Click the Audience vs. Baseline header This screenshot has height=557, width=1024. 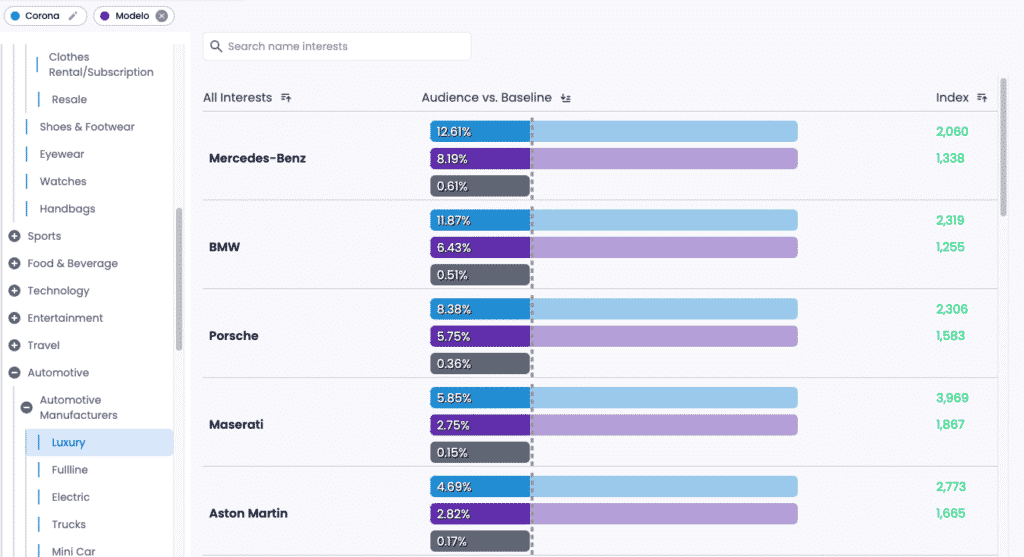[x=487, y=98]
